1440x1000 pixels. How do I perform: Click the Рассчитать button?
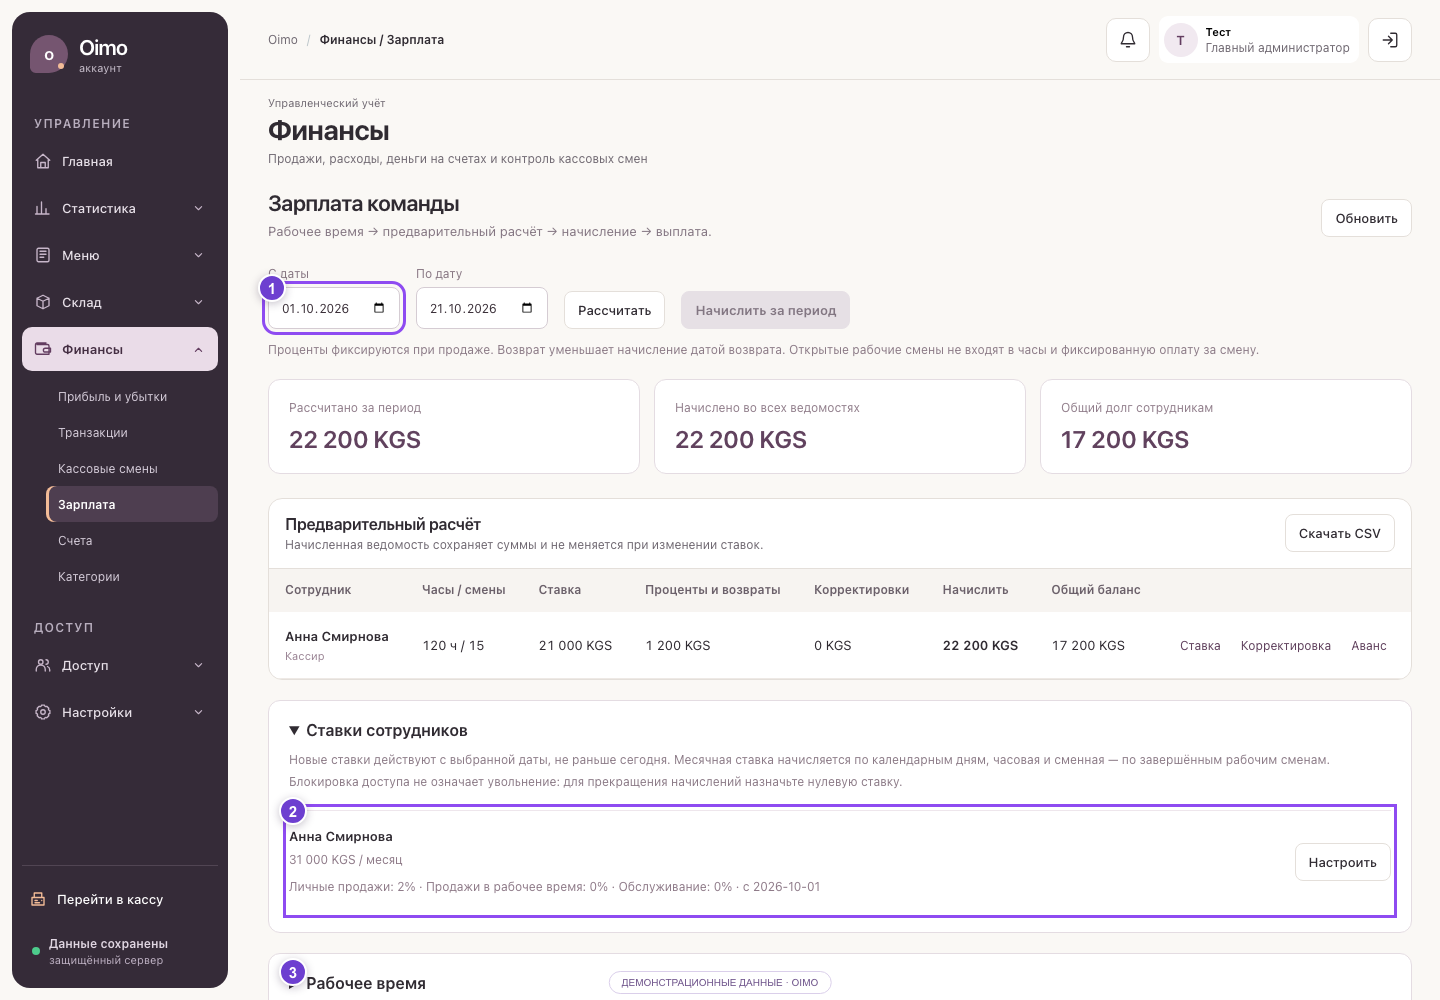pyautogui.click(x=614, y=310)
